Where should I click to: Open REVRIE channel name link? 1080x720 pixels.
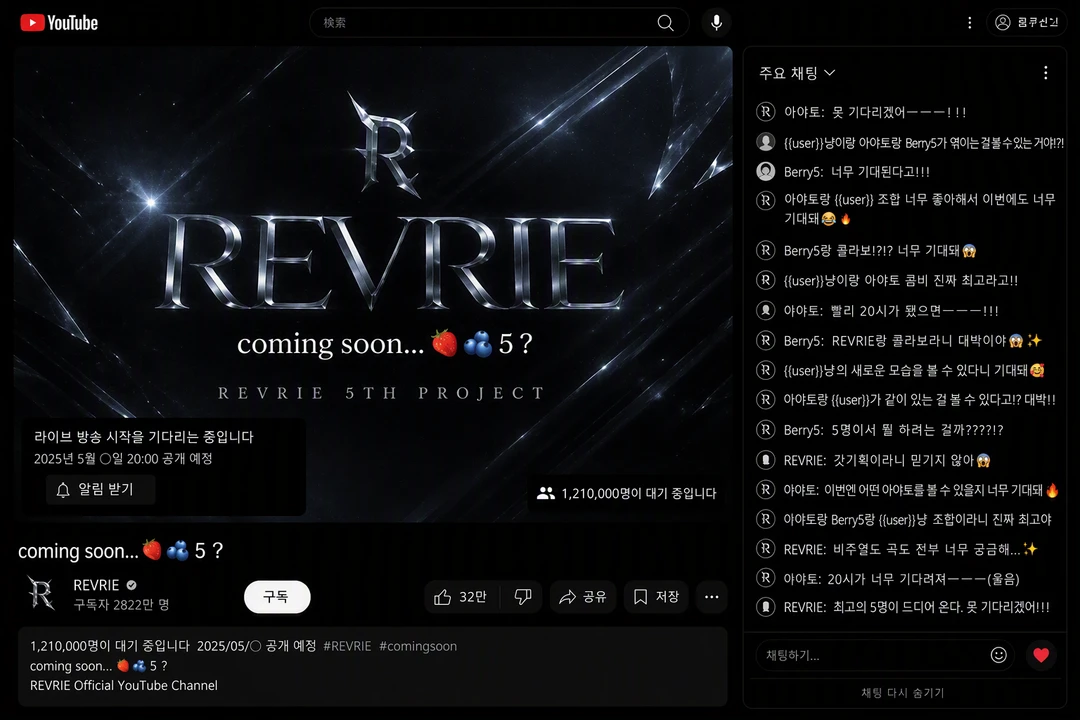[x=96, y=585]
